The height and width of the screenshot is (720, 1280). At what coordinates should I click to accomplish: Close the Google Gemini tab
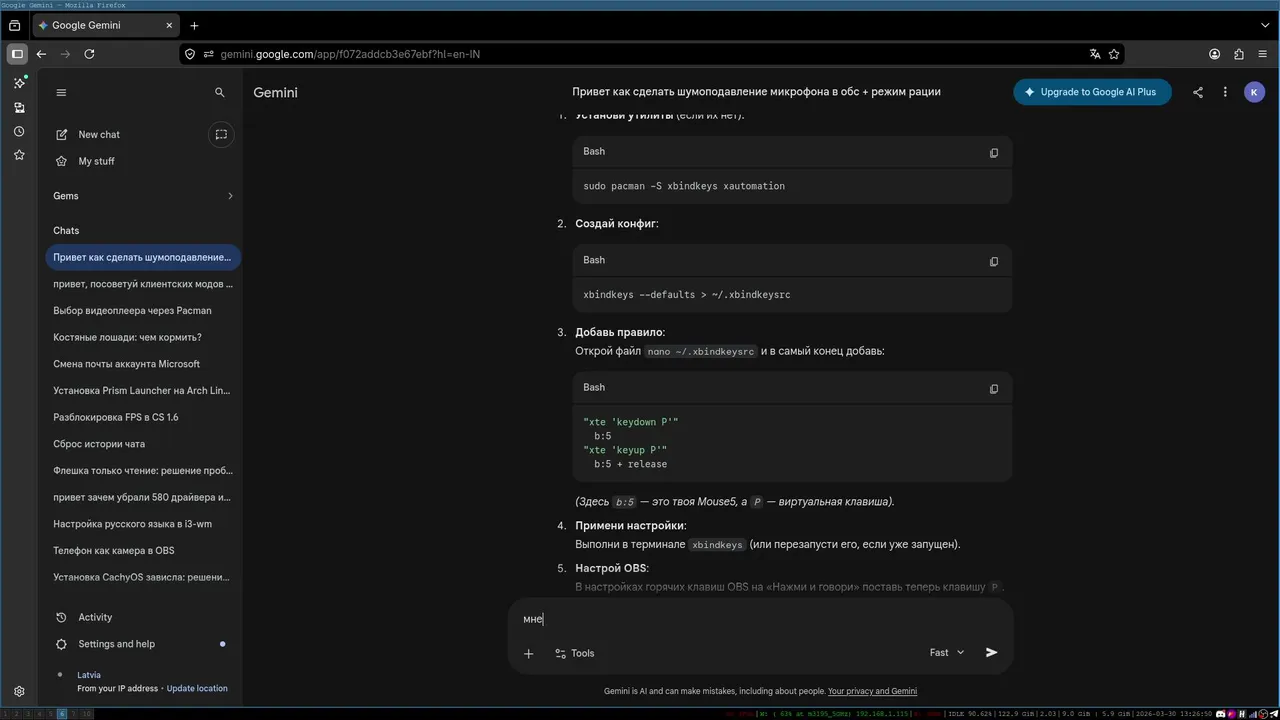[x=167, y=25]
